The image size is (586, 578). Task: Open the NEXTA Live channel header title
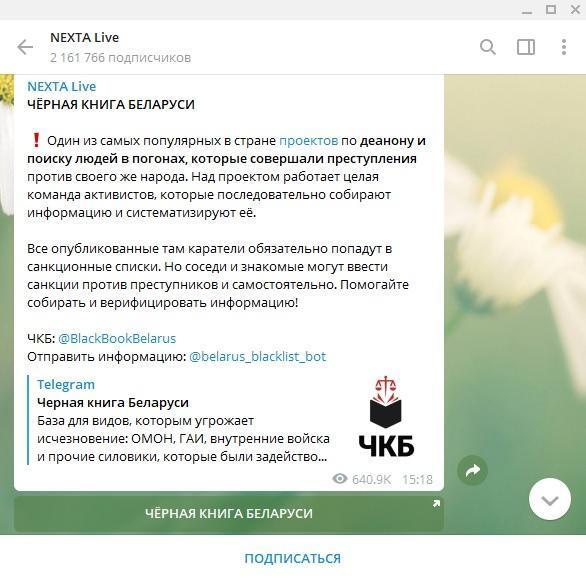[x=84, y=37]
